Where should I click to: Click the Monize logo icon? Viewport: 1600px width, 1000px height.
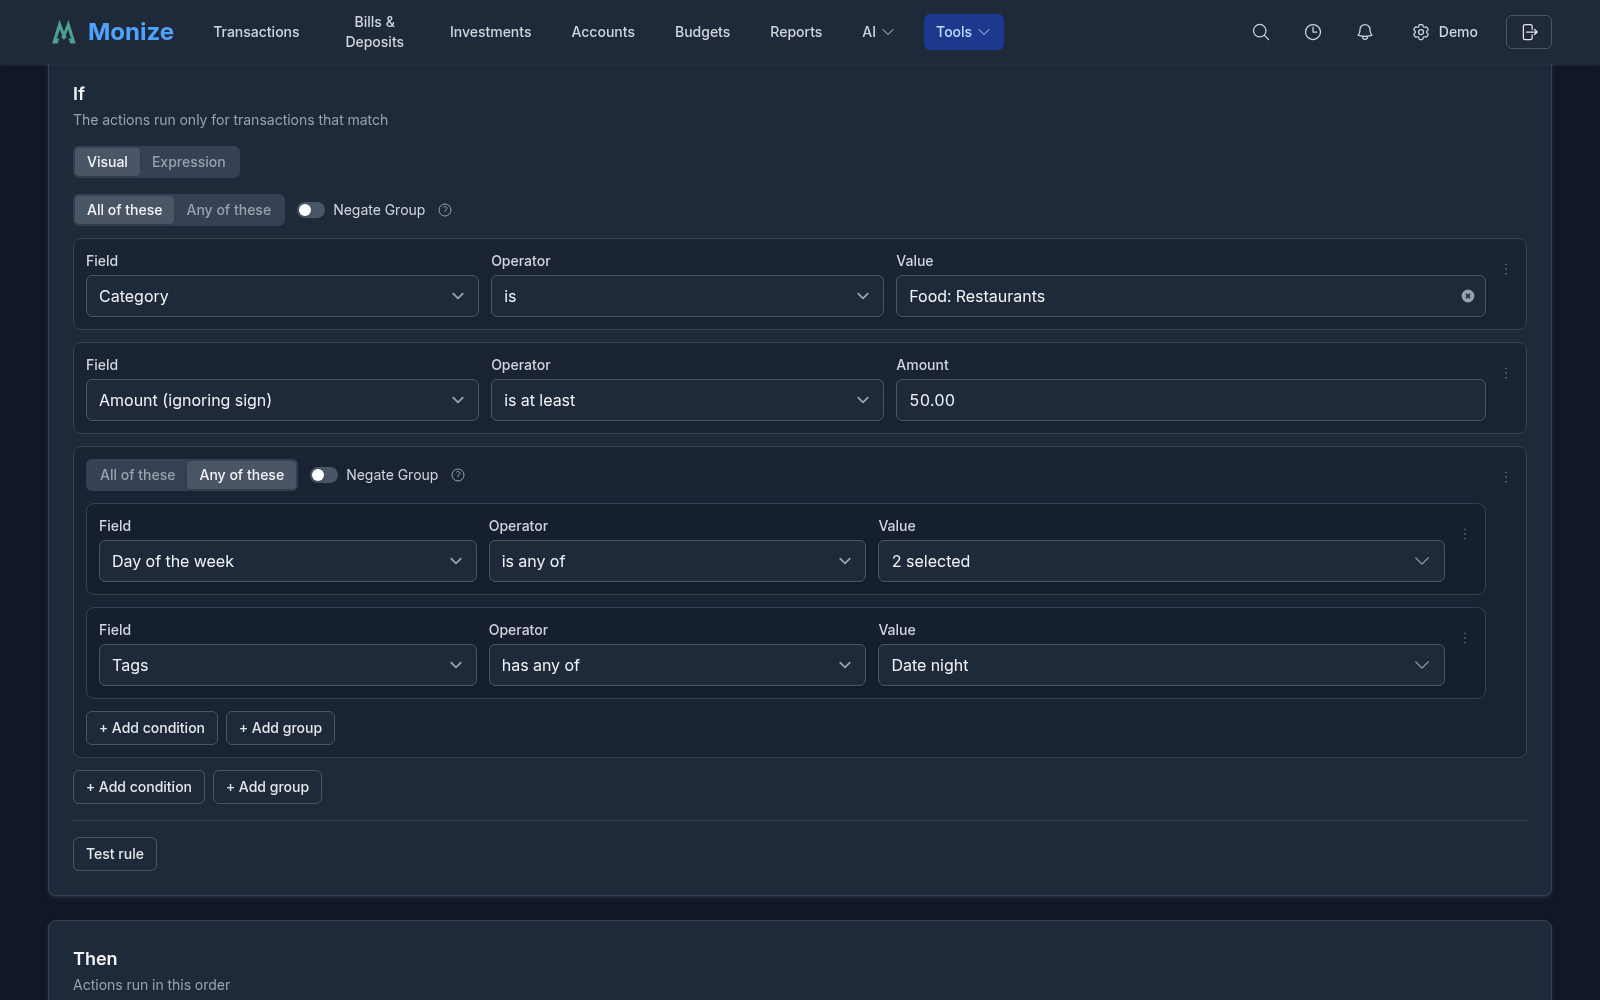[64, 32]
